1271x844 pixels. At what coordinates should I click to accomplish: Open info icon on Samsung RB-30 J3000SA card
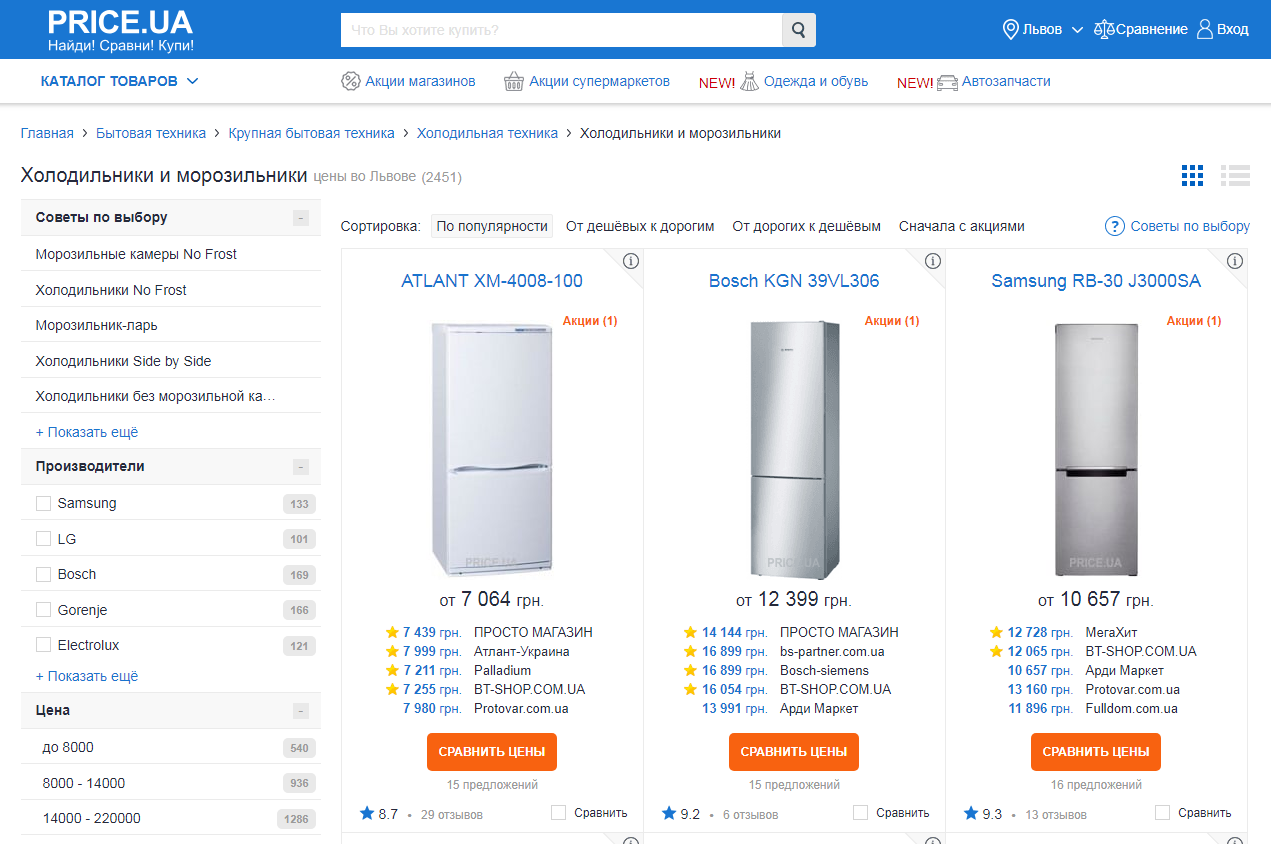(1235, 261)
